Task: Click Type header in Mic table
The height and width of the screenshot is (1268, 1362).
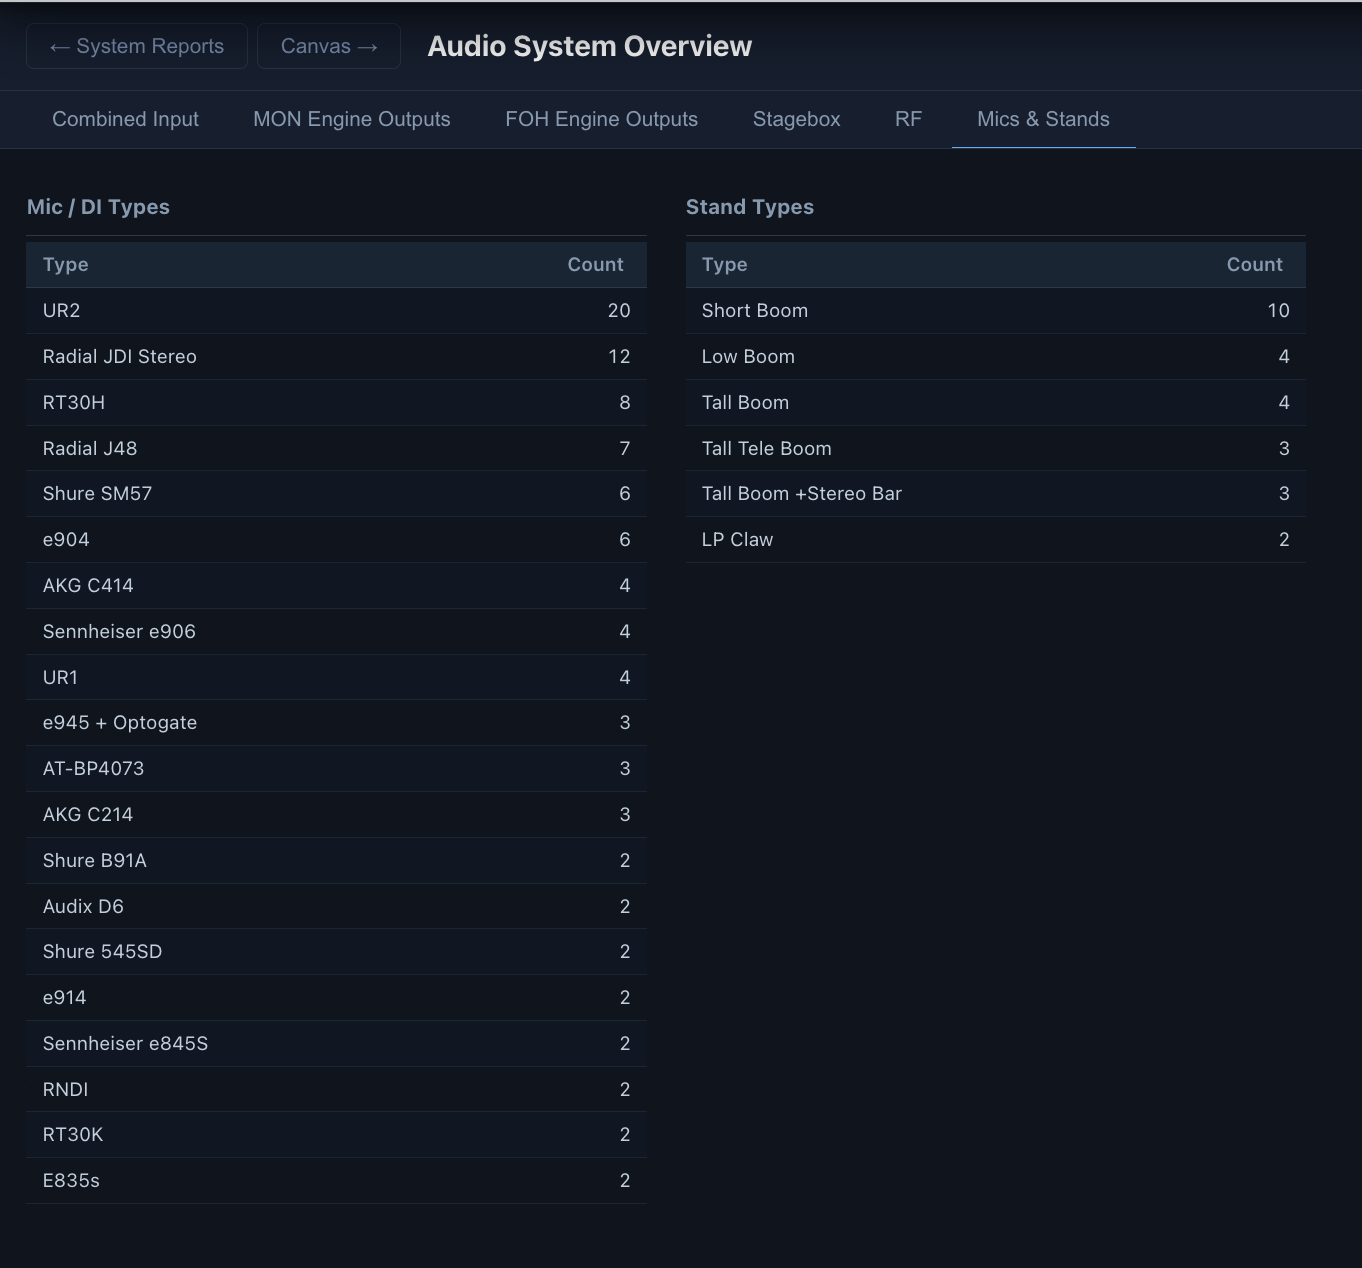Action: coord(66,265)
